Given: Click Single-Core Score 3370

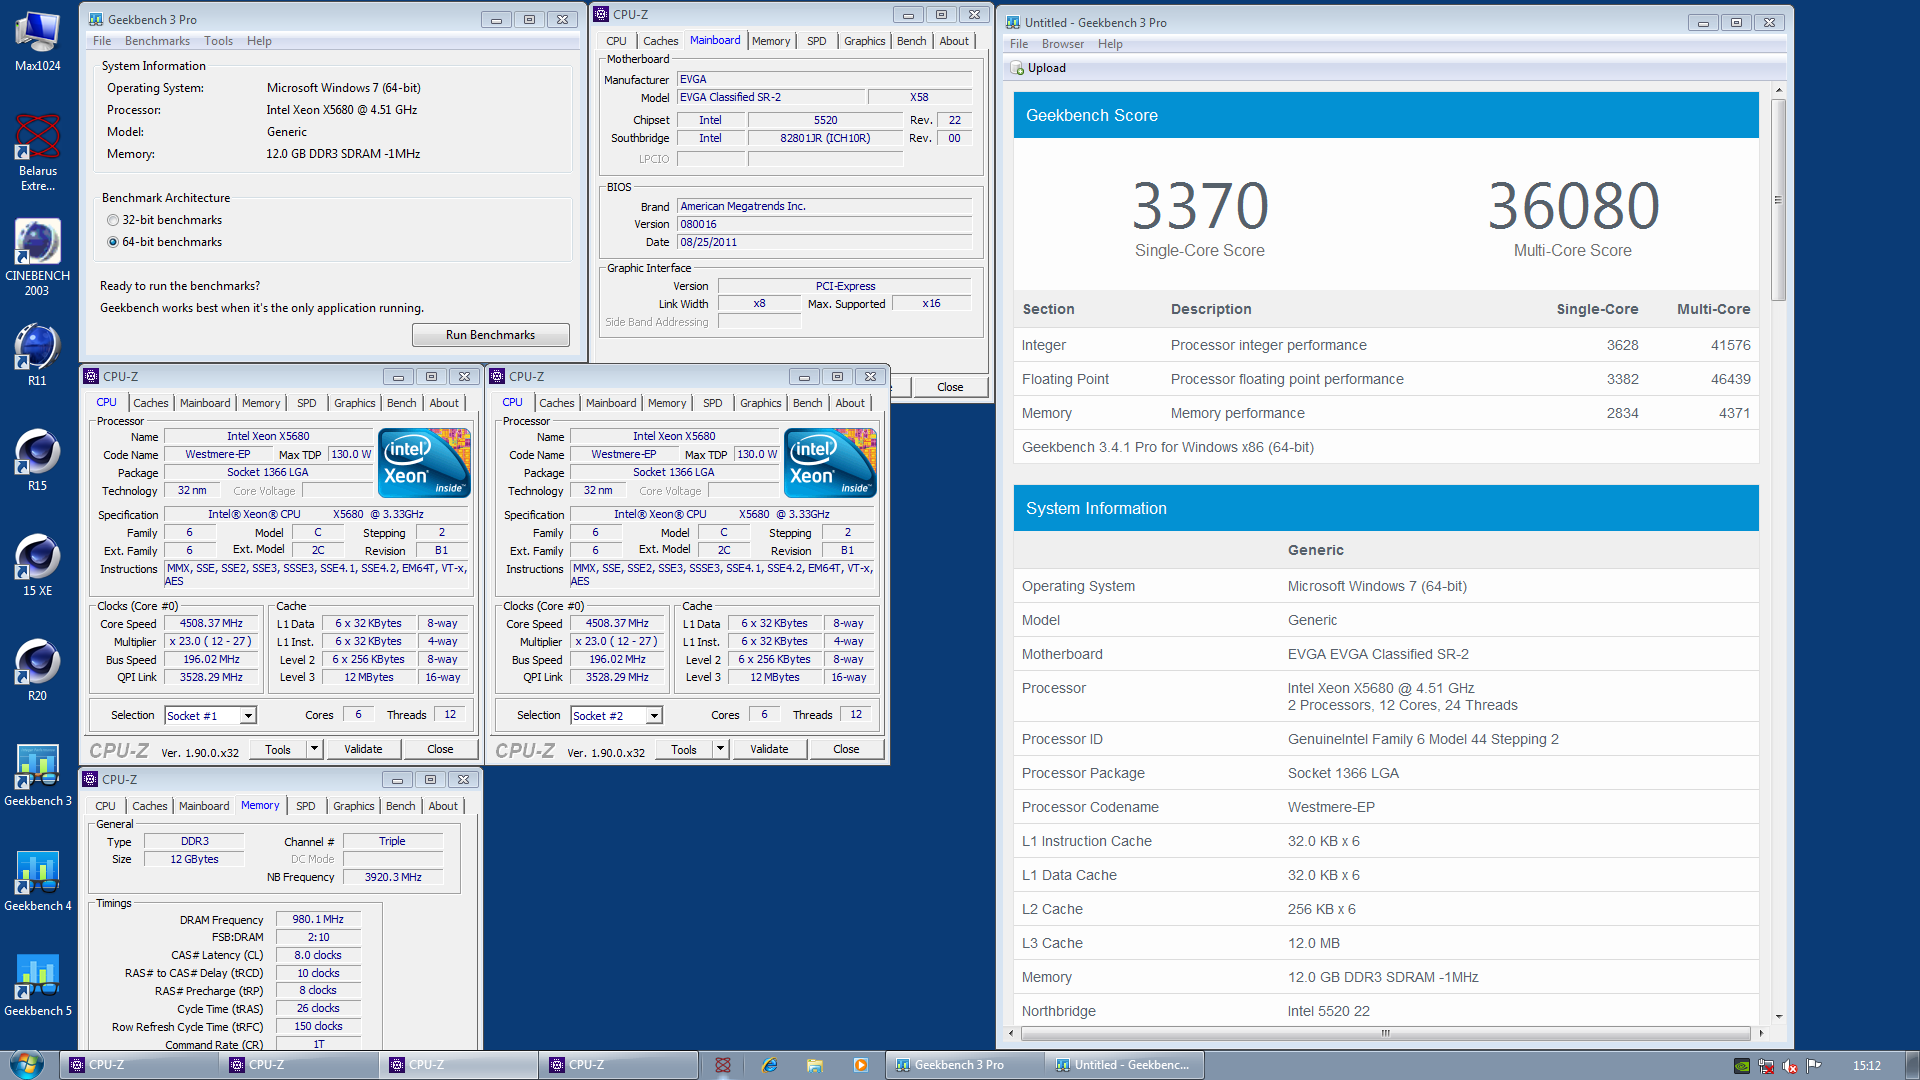Looking at the screenshot, I should click(x=1200, y=205).
